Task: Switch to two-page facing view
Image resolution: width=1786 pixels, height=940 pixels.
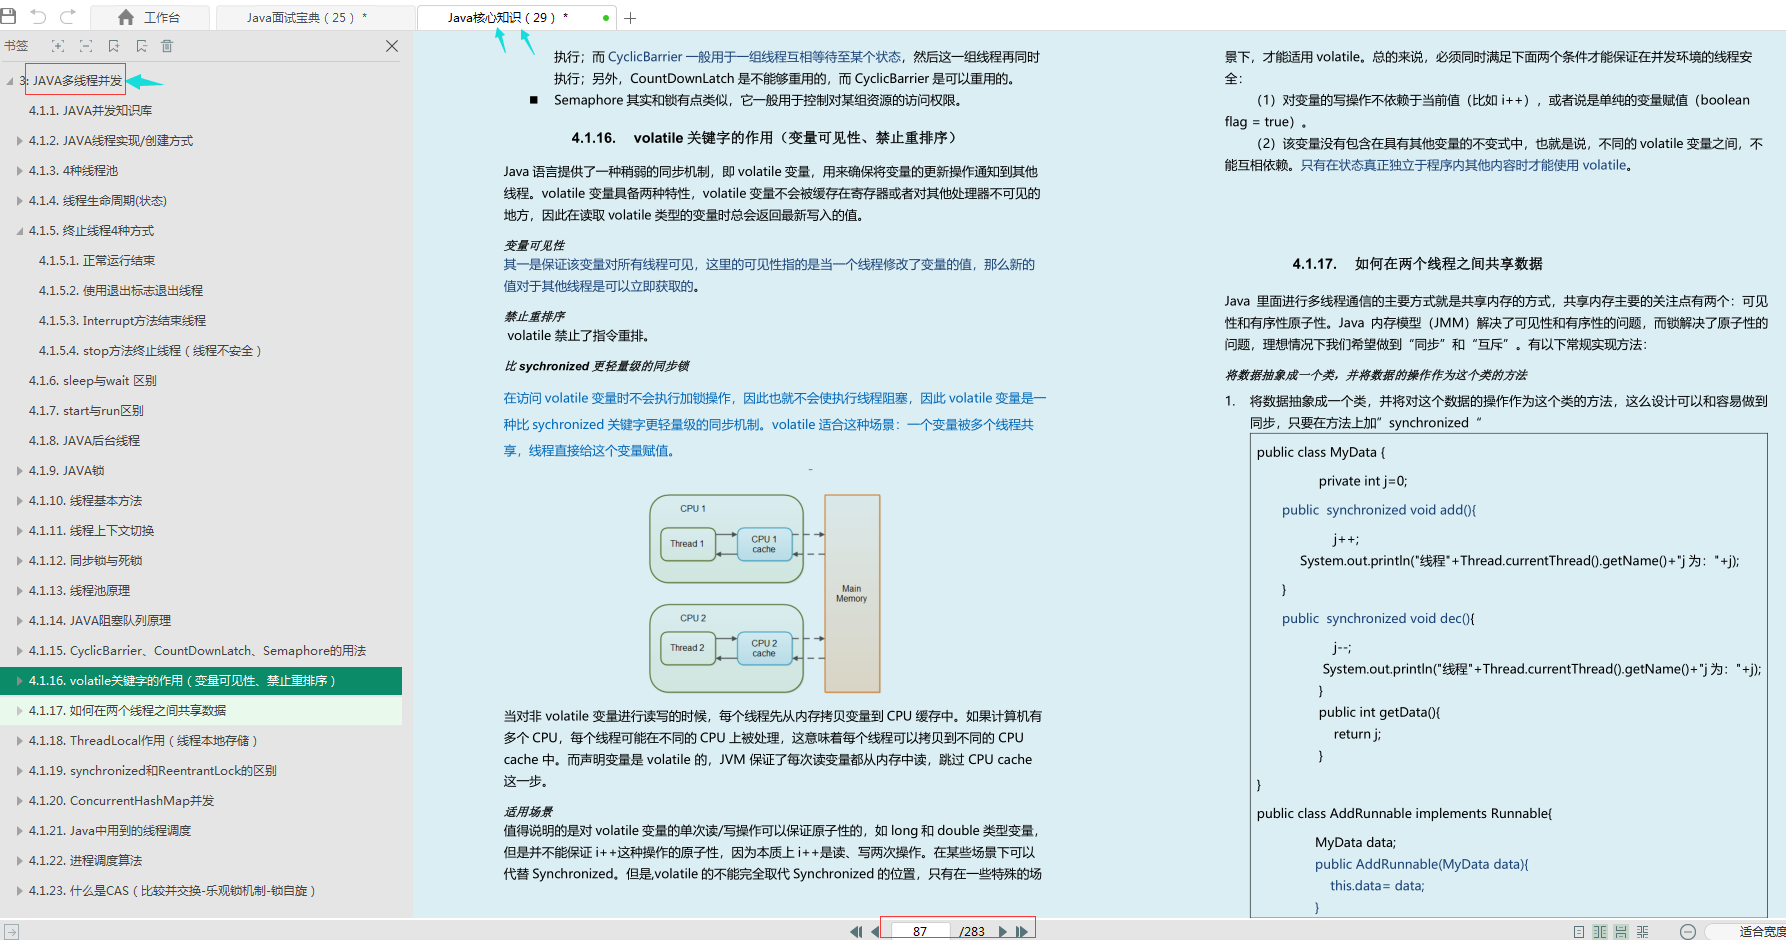Action: (1600, 932)
